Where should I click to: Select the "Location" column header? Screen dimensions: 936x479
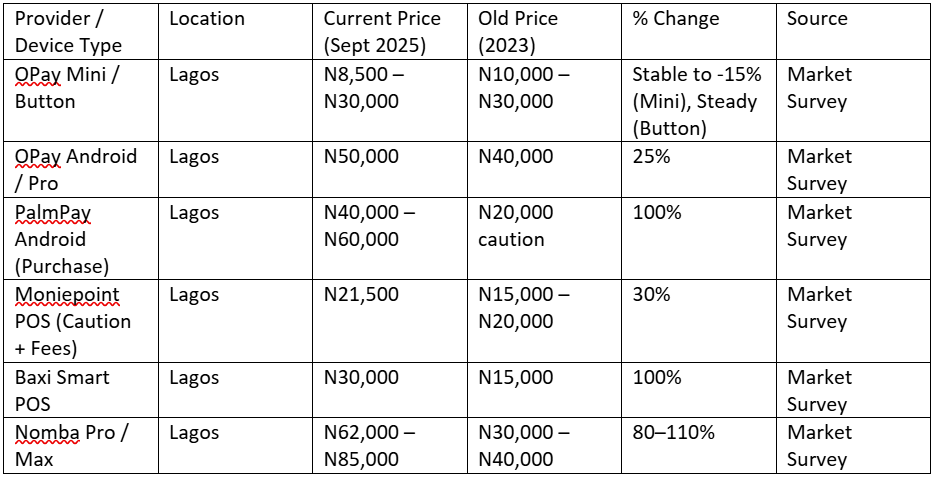(207, 19)
